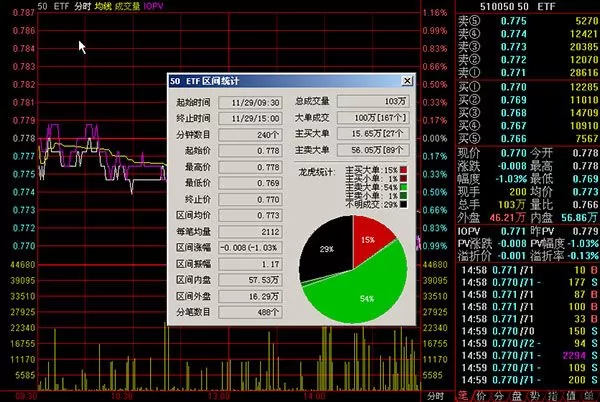Open the 分 tab in bottom tab strip

point(498,396)
